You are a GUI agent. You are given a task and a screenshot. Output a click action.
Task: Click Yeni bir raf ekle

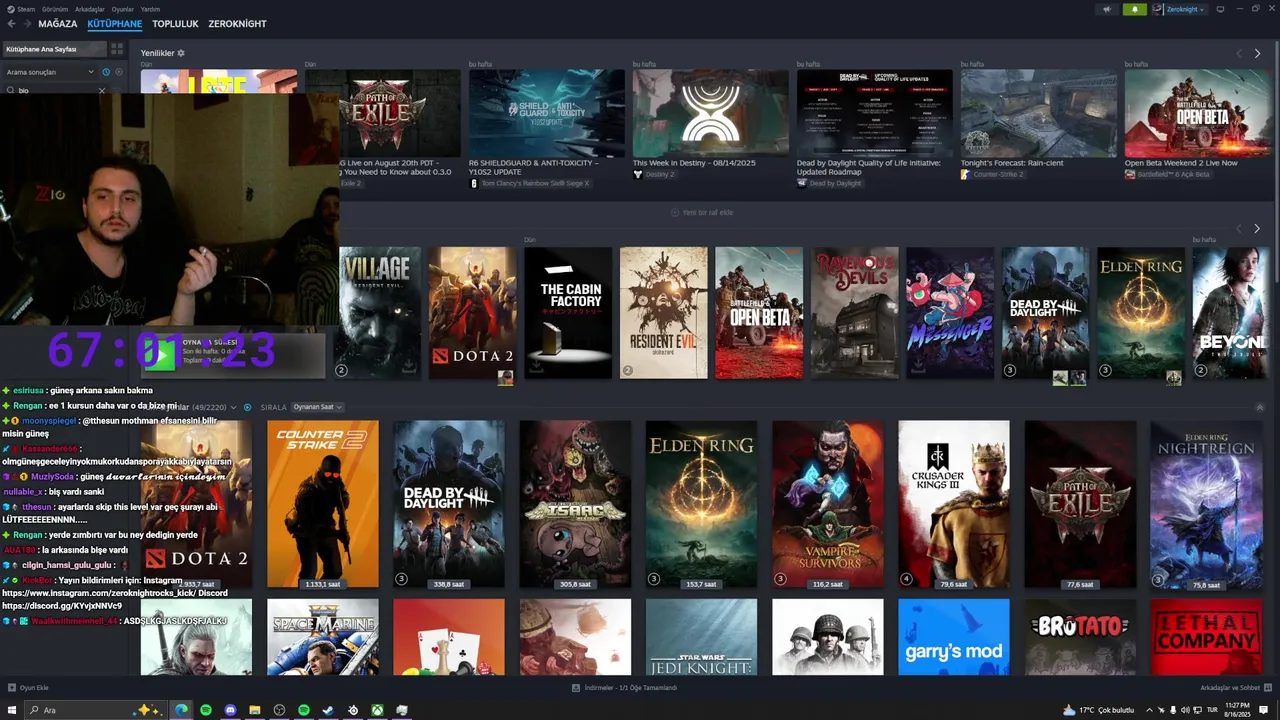coord(702,212)
